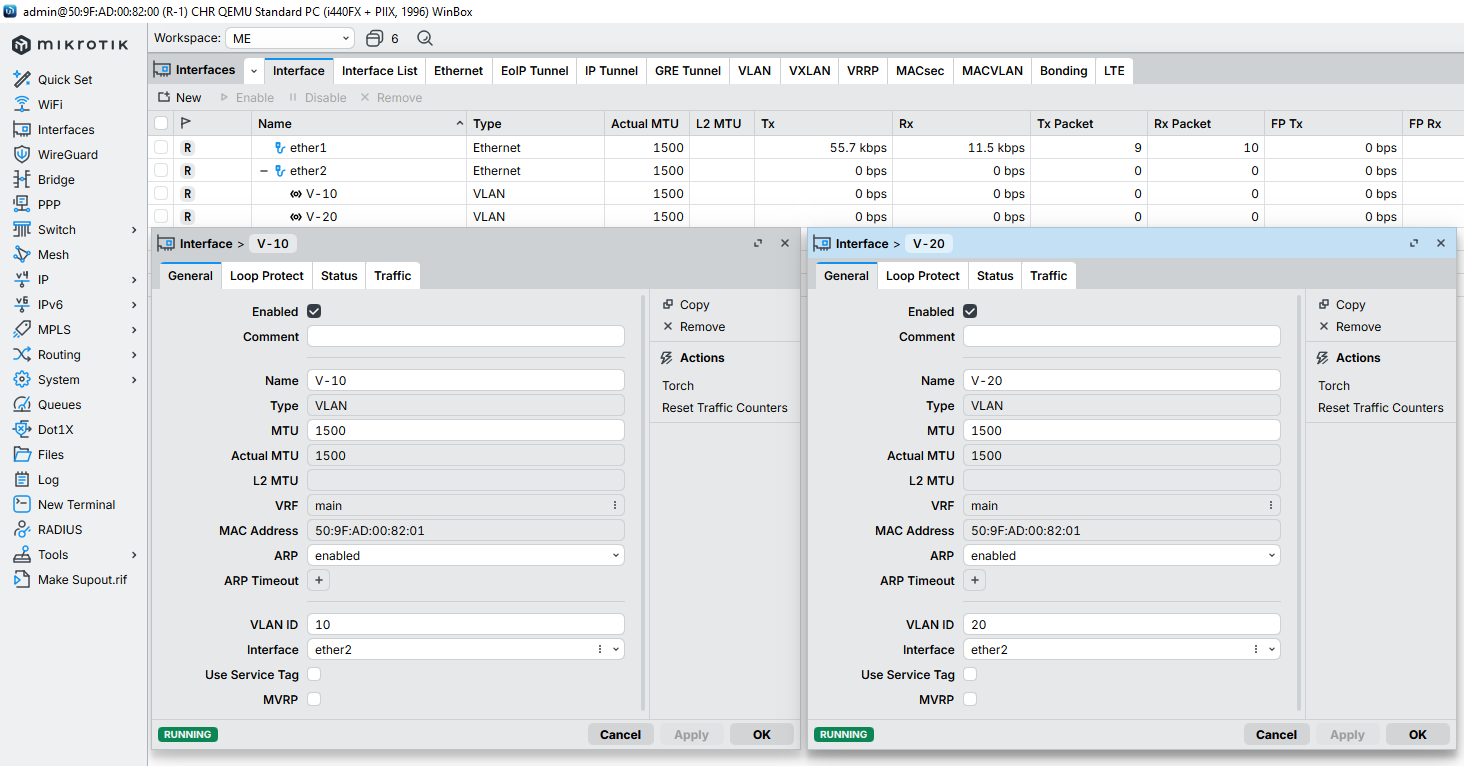The width and height of the screenshot is (1464, 766).
Task: Collapse the ether2 tree row
Action: coord(264,171)
